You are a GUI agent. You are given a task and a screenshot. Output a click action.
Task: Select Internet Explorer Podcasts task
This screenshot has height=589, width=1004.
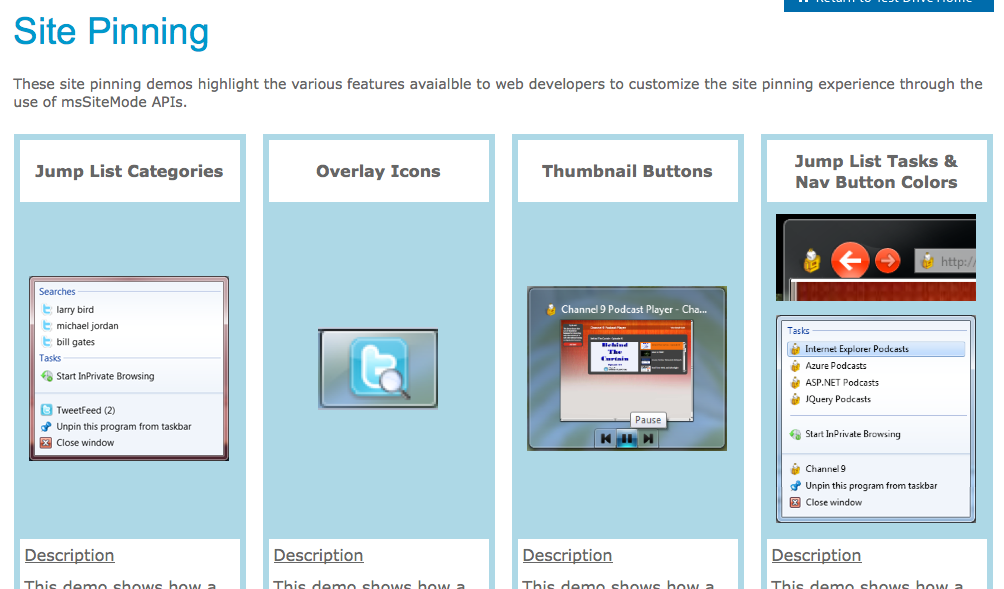pyautogui.click(x=876, y=349)
